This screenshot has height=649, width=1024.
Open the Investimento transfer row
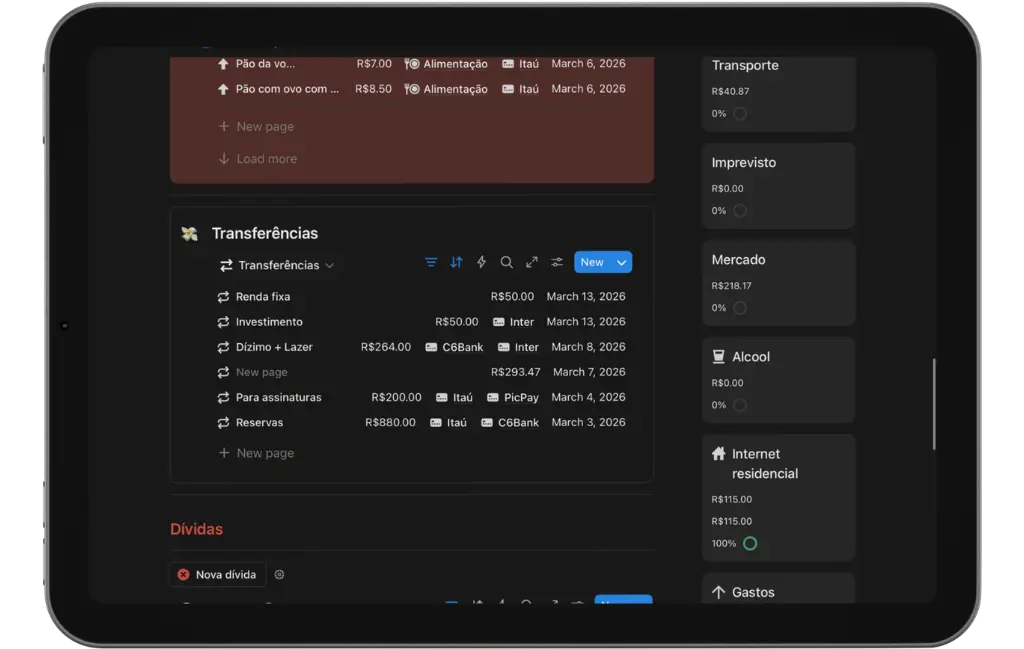421,322
